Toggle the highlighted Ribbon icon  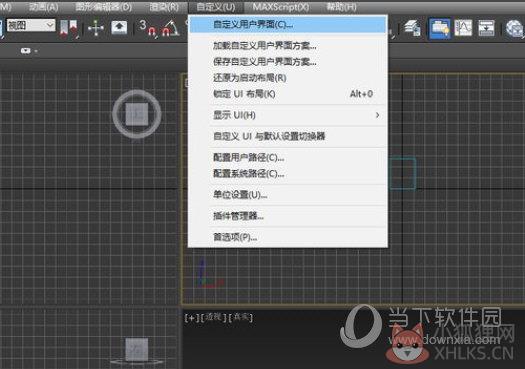click(x=440, y=28)
